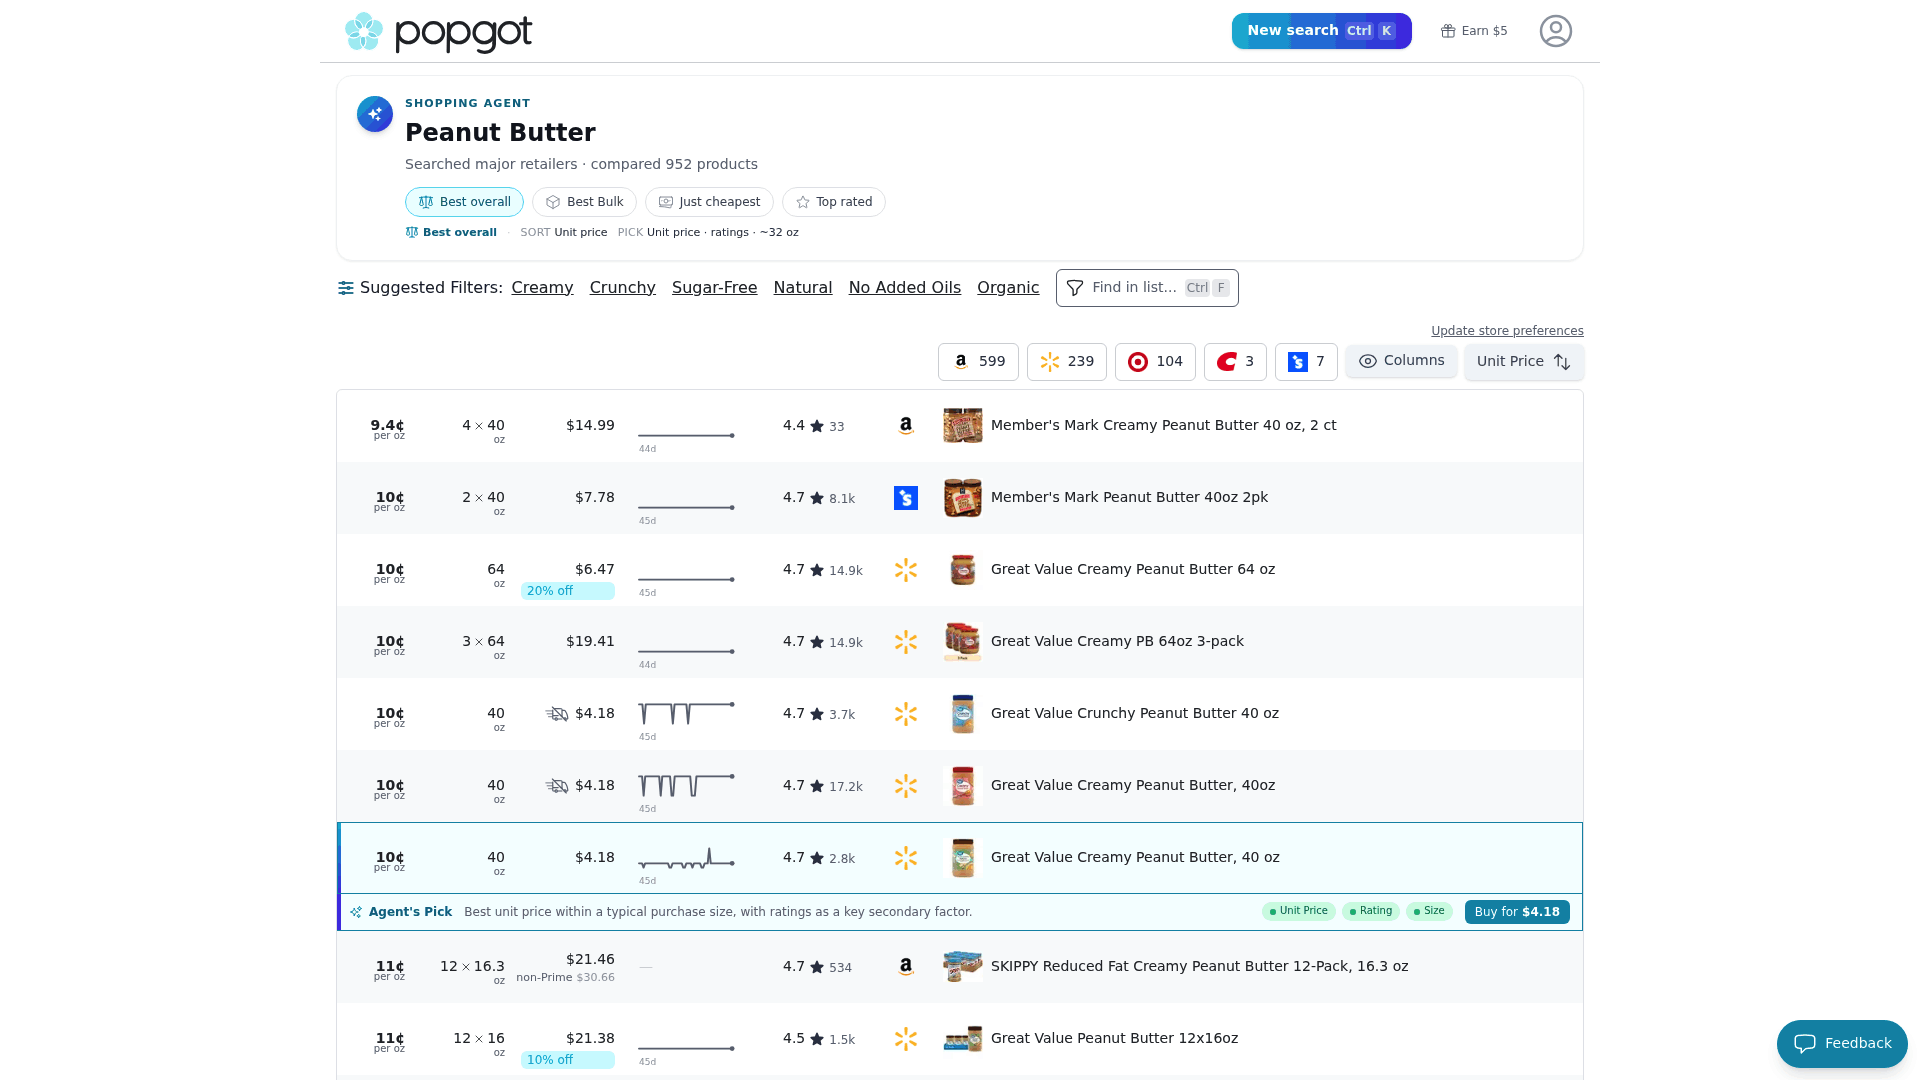1920x1080 pixels.
Task: Toggle Walmart store filter showing 239
Action: [x=1067, y=362]
